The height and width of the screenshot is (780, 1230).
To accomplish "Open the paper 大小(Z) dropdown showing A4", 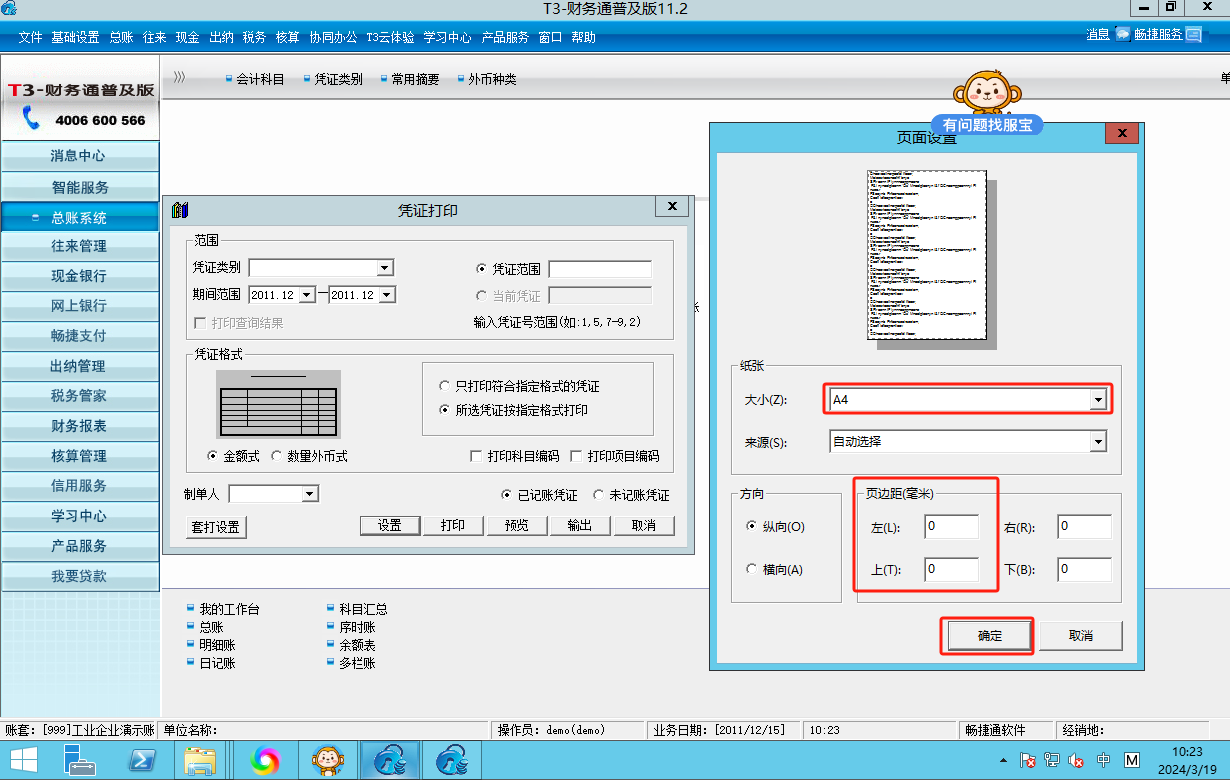I will pyautogui.click(x=1098, y=400).
